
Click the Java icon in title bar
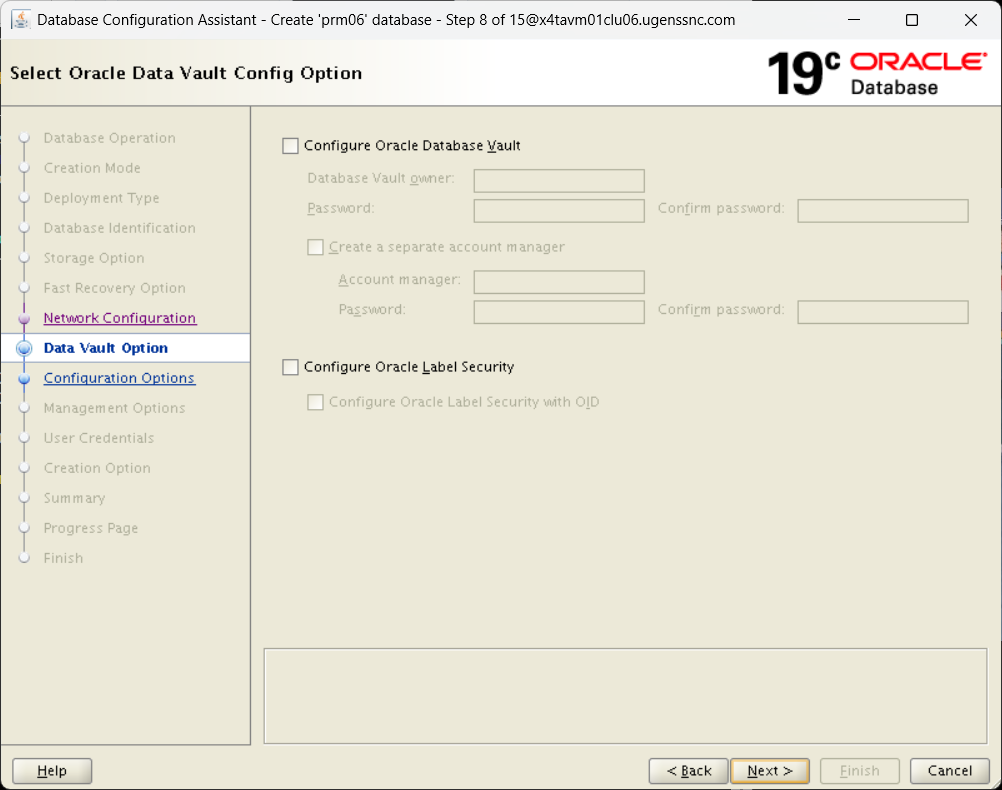coord(20,20)
